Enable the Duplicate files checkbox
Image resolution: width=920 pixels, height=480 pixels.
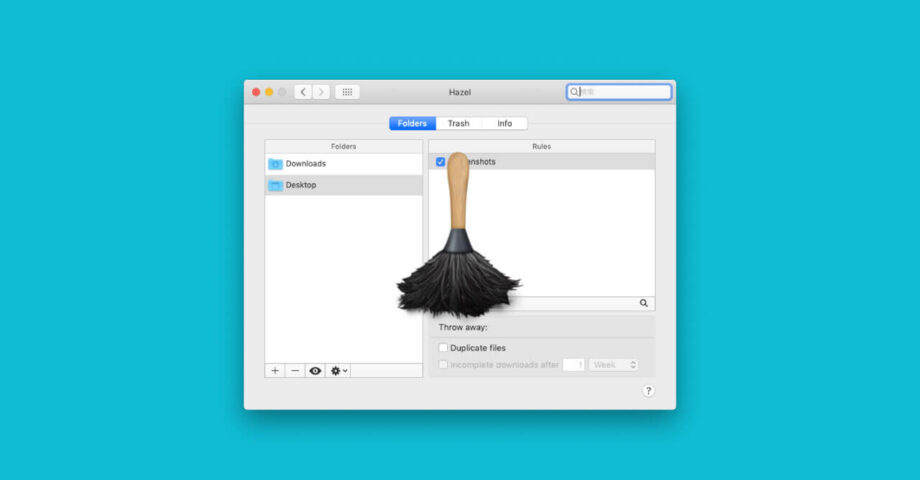tap(443, 348)
